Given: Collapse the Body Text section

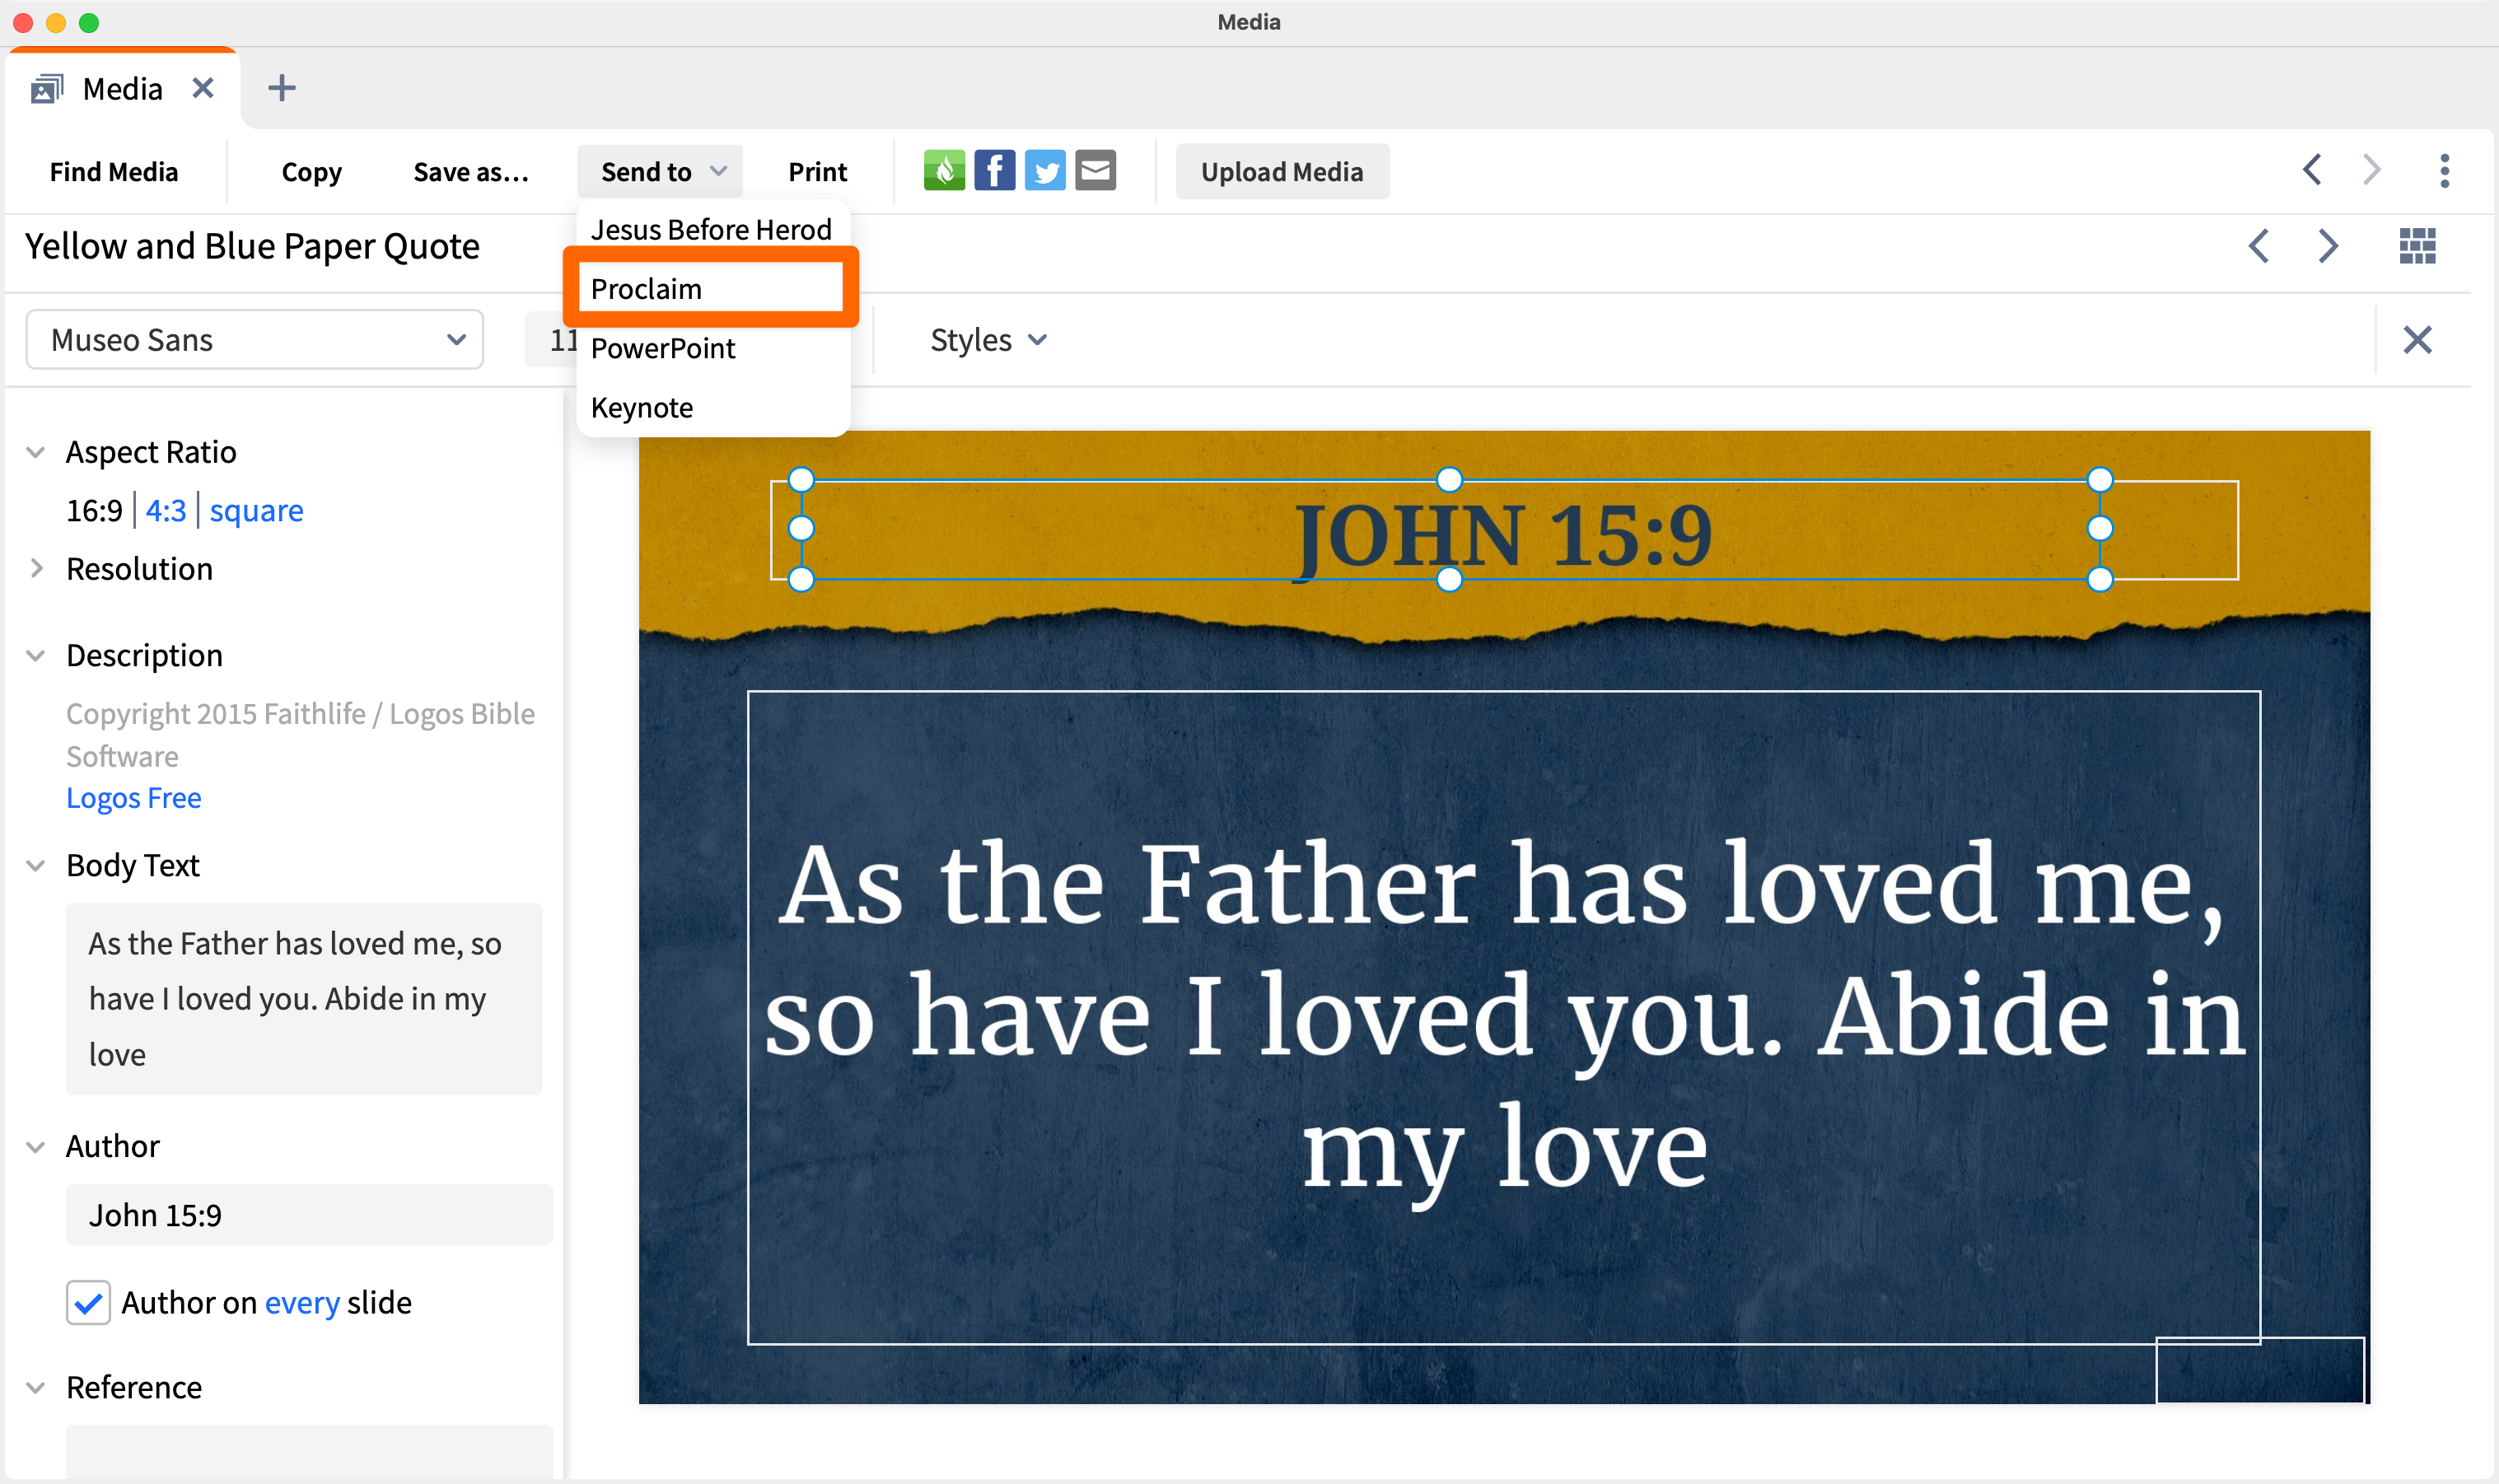Looking at the screenshot, I should coord(36,865).
